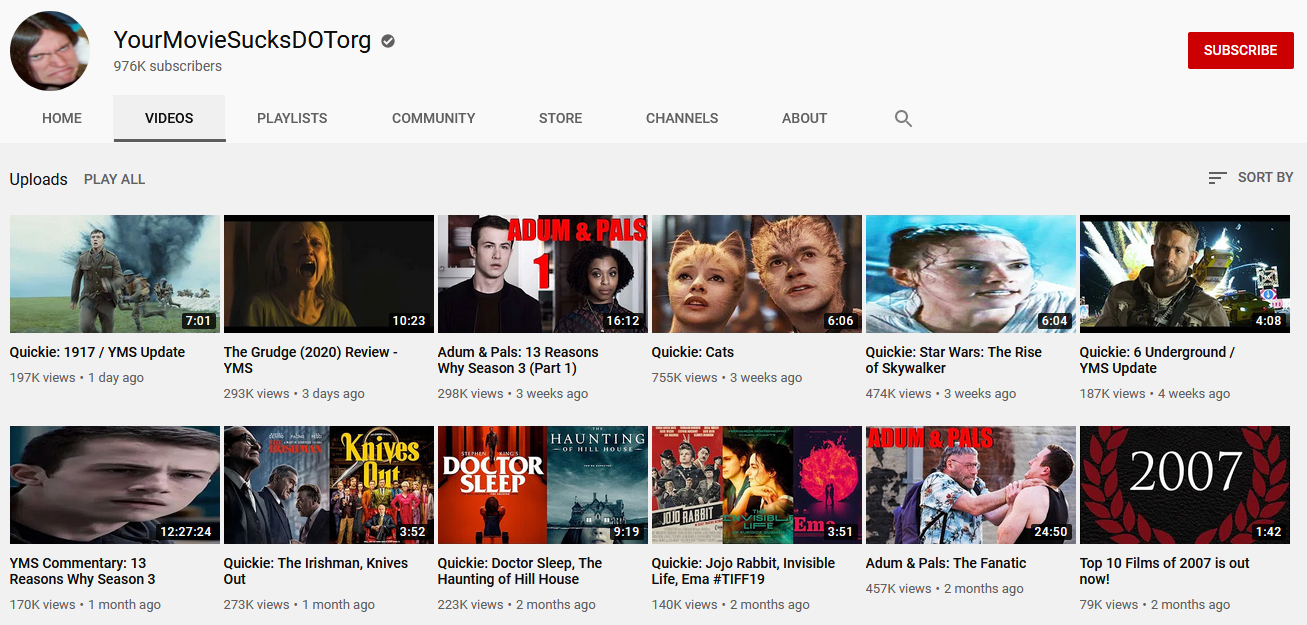This screenshot has height=625, width=1307.
Task: Click the Sort By lines icon
Action: pyautogui.click(x=1217, y=178)
